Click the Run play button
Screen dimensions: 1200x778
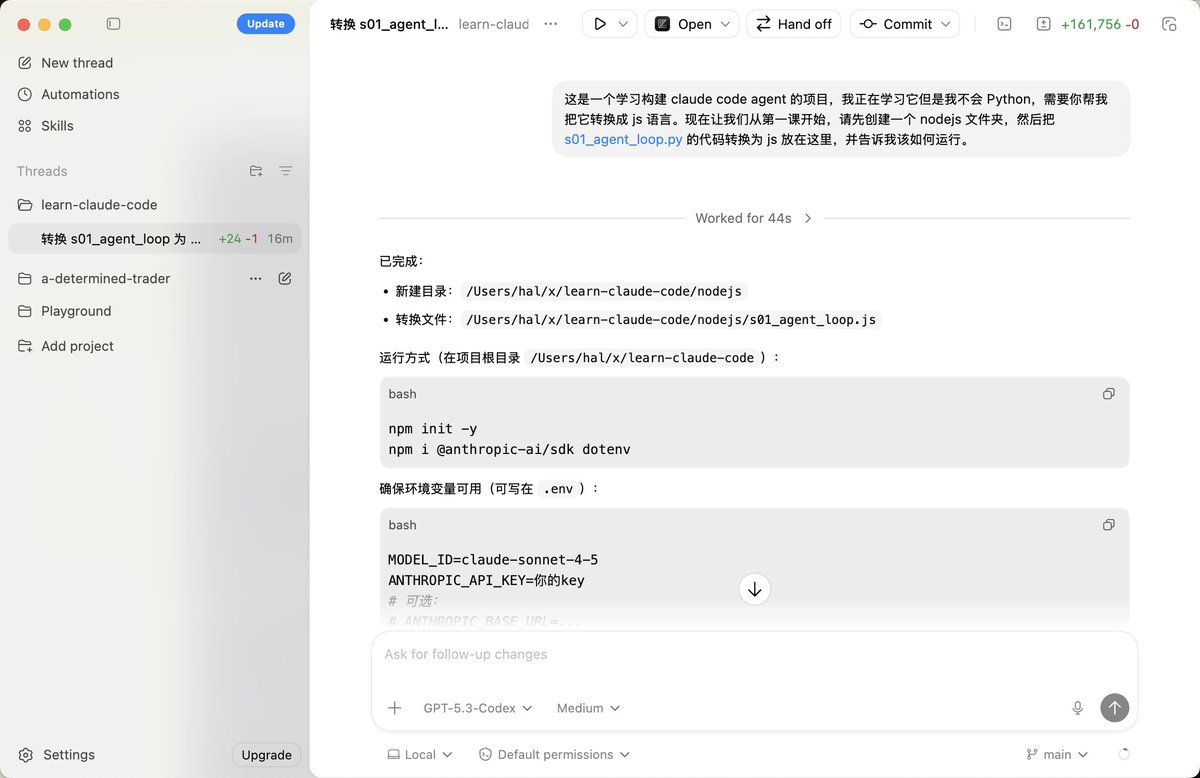coord(600,24)
